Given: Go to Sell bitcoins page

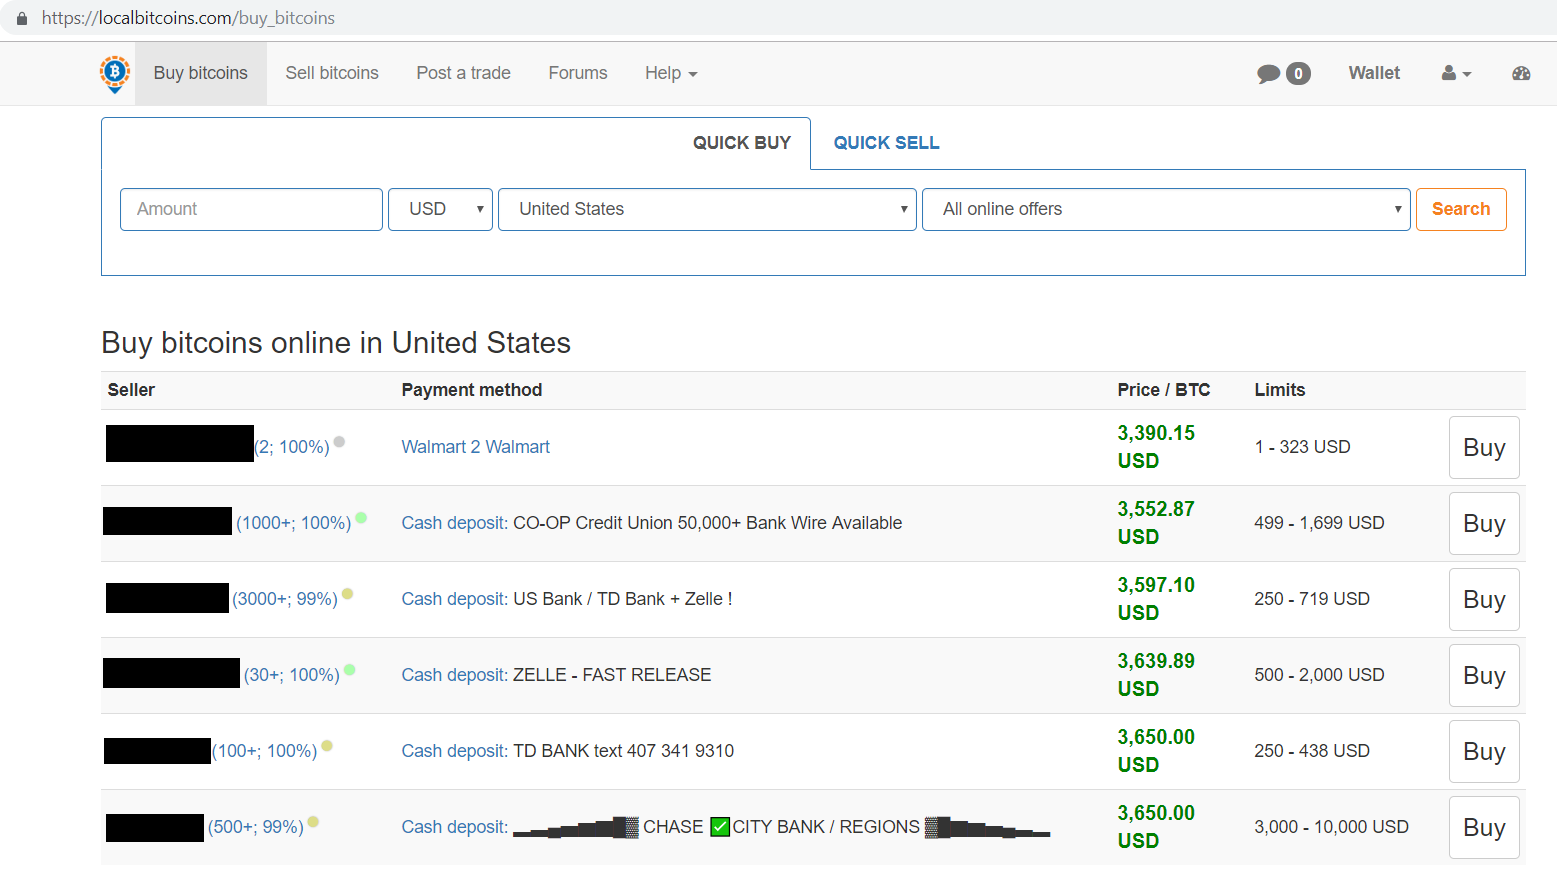Looking at the screenshot, I should (332, 73).
